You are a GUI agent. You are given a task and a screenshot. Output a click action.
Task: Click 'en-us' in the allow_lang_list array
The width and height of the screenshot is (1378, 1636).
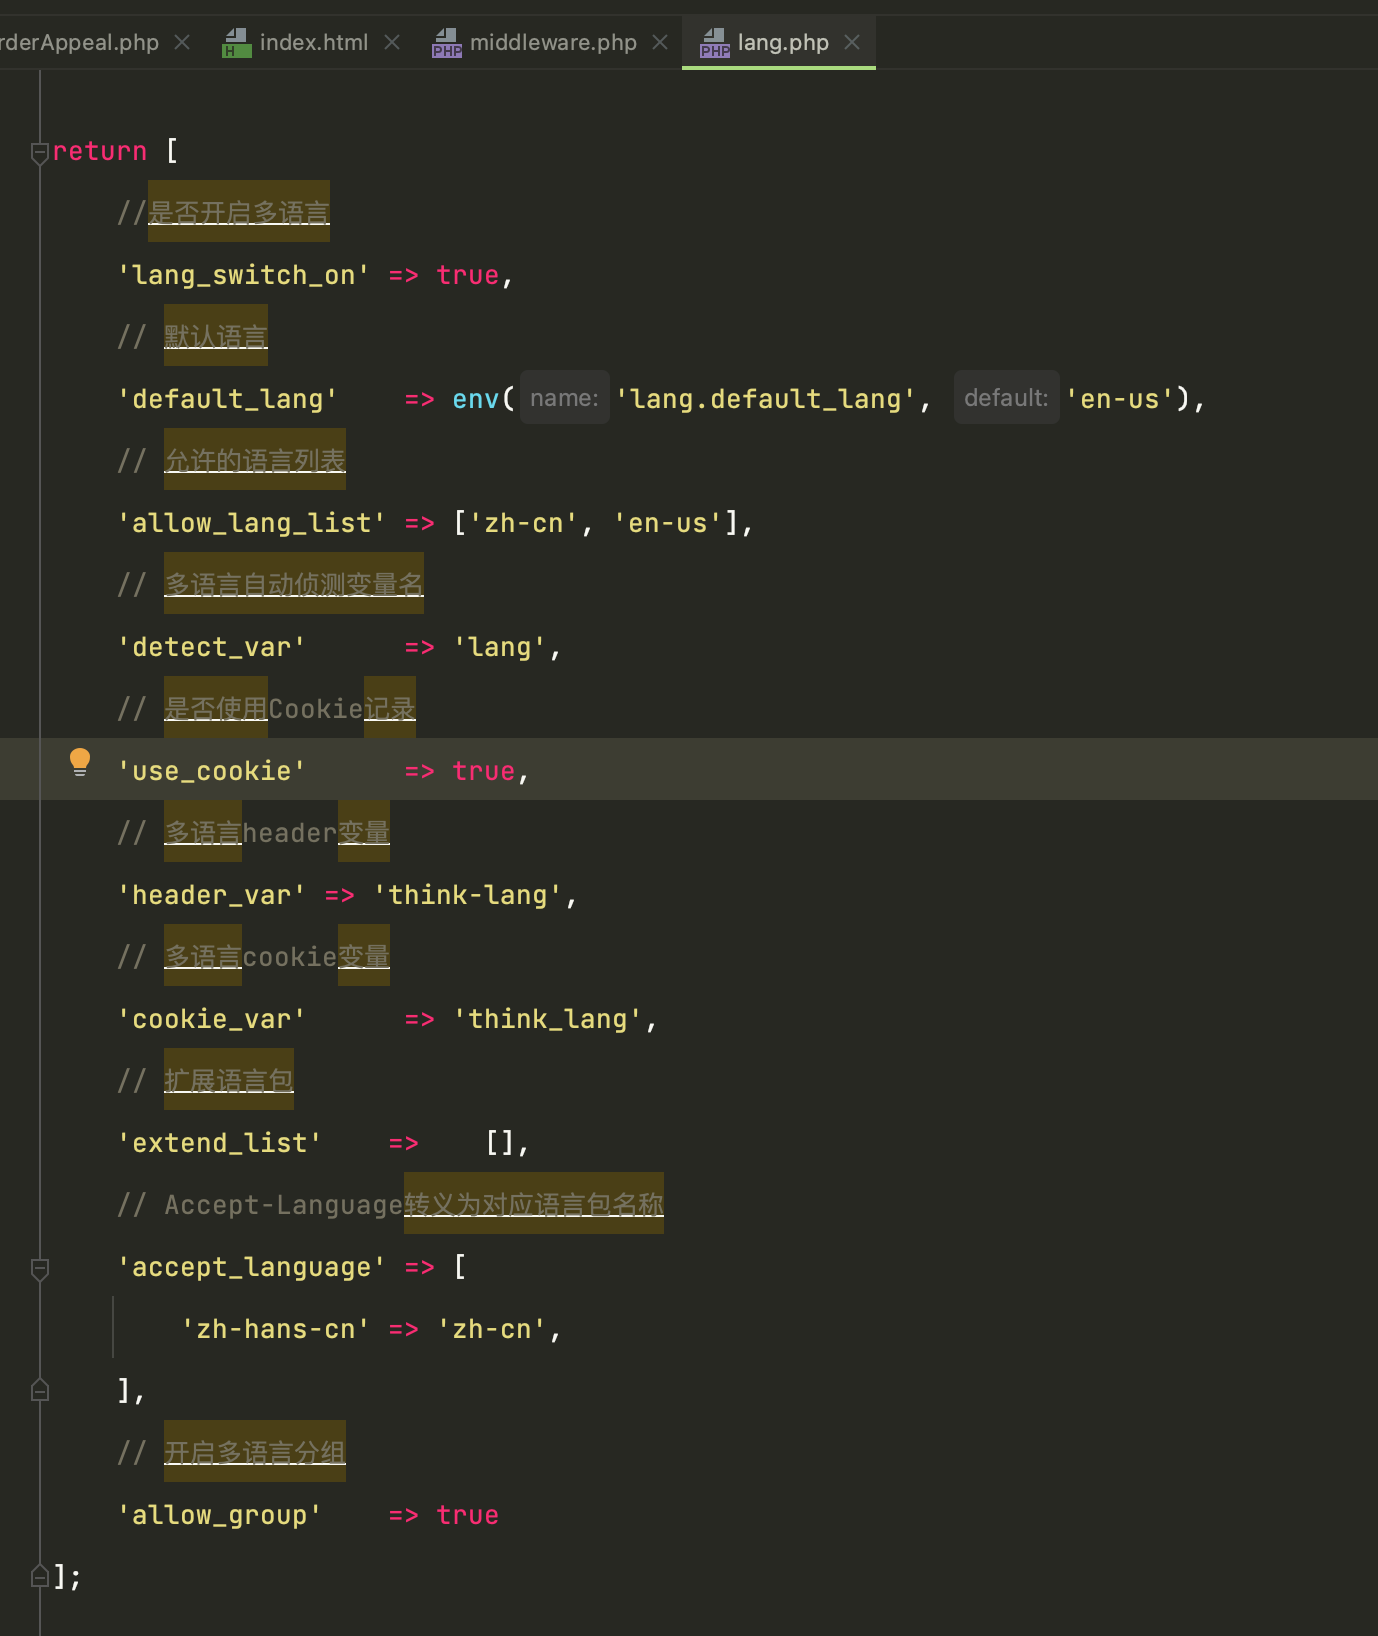[x=668, y=523]
